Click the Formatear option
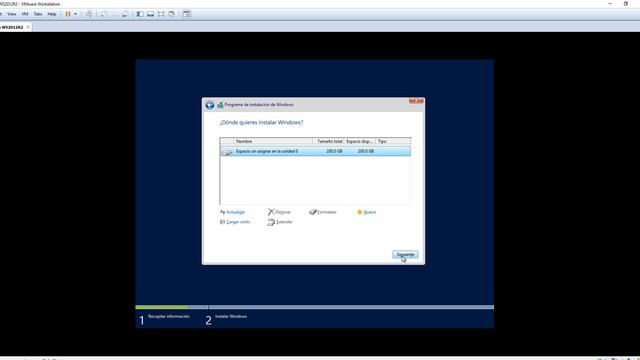This screenshot has height=360, width=640. [x=323, y=212]
